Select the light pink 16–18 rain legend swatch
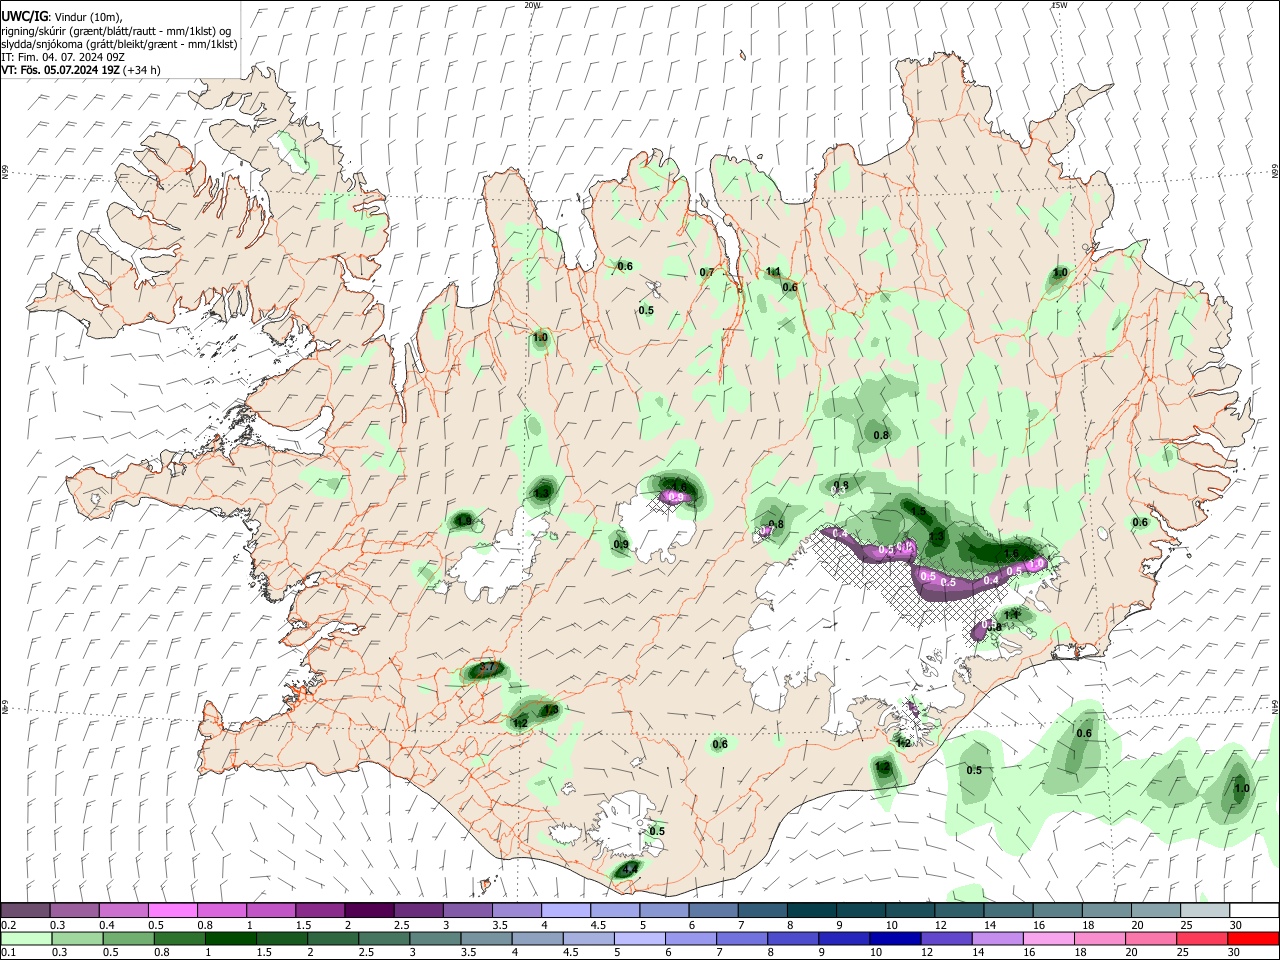 coord(1047,939)
